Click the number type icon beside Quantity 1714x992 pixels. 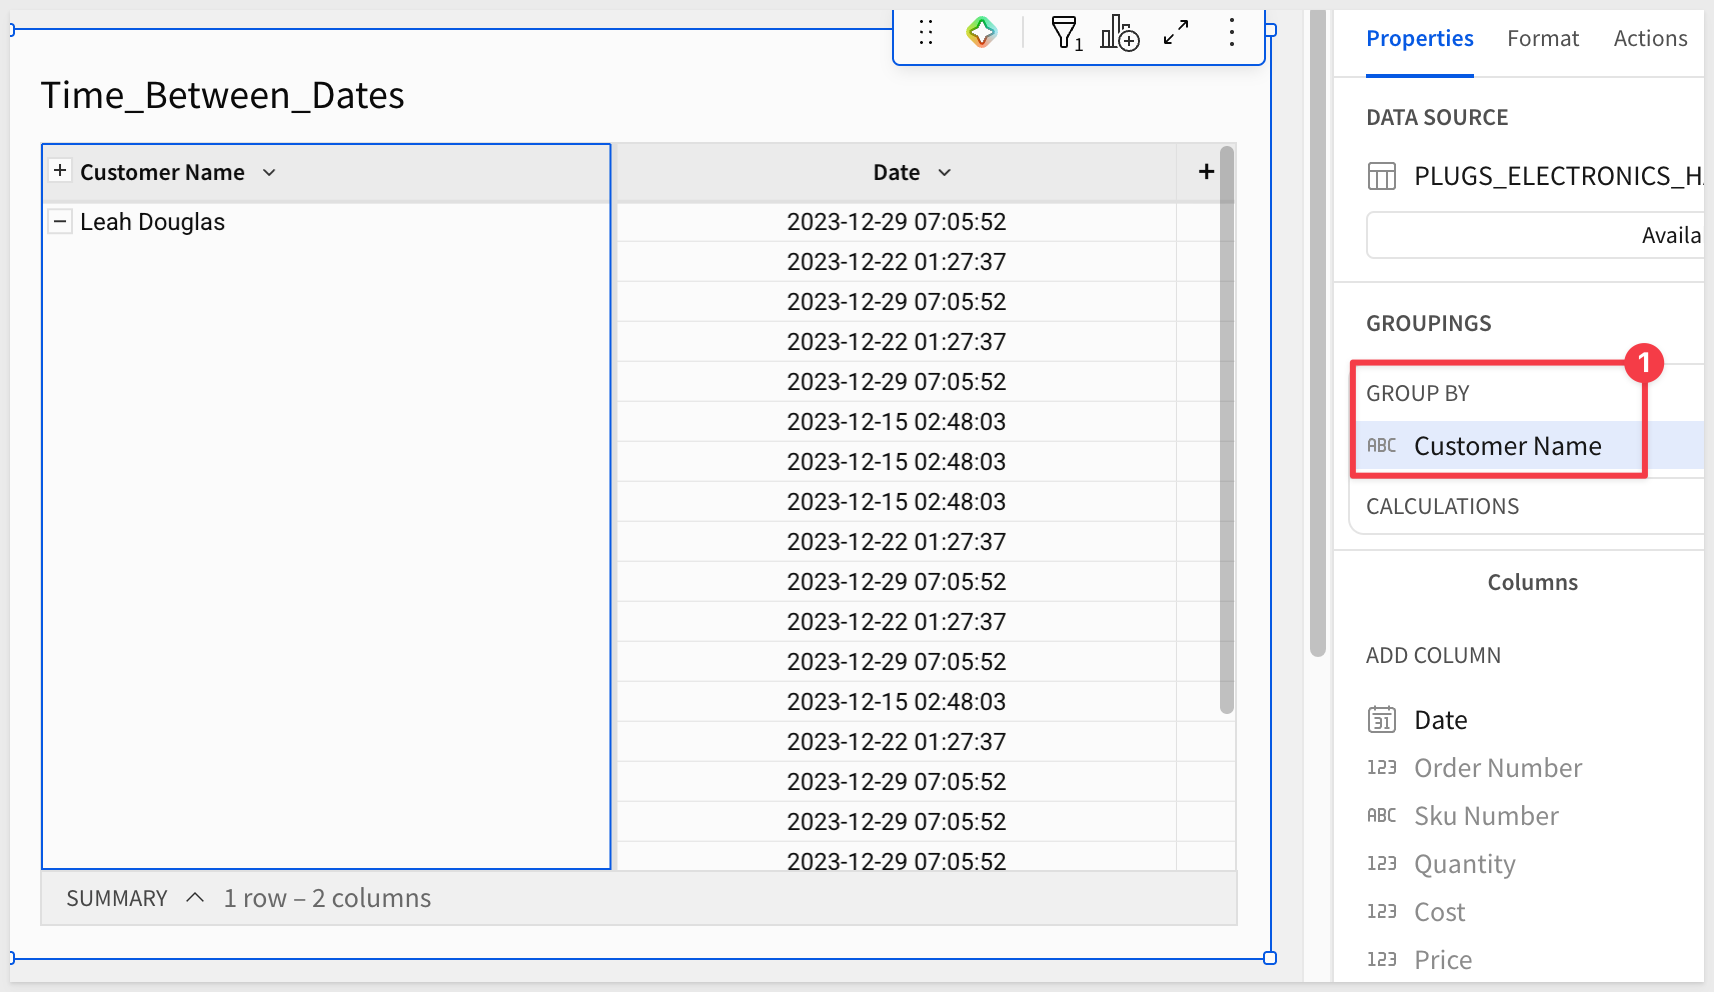coord(1382,864)
